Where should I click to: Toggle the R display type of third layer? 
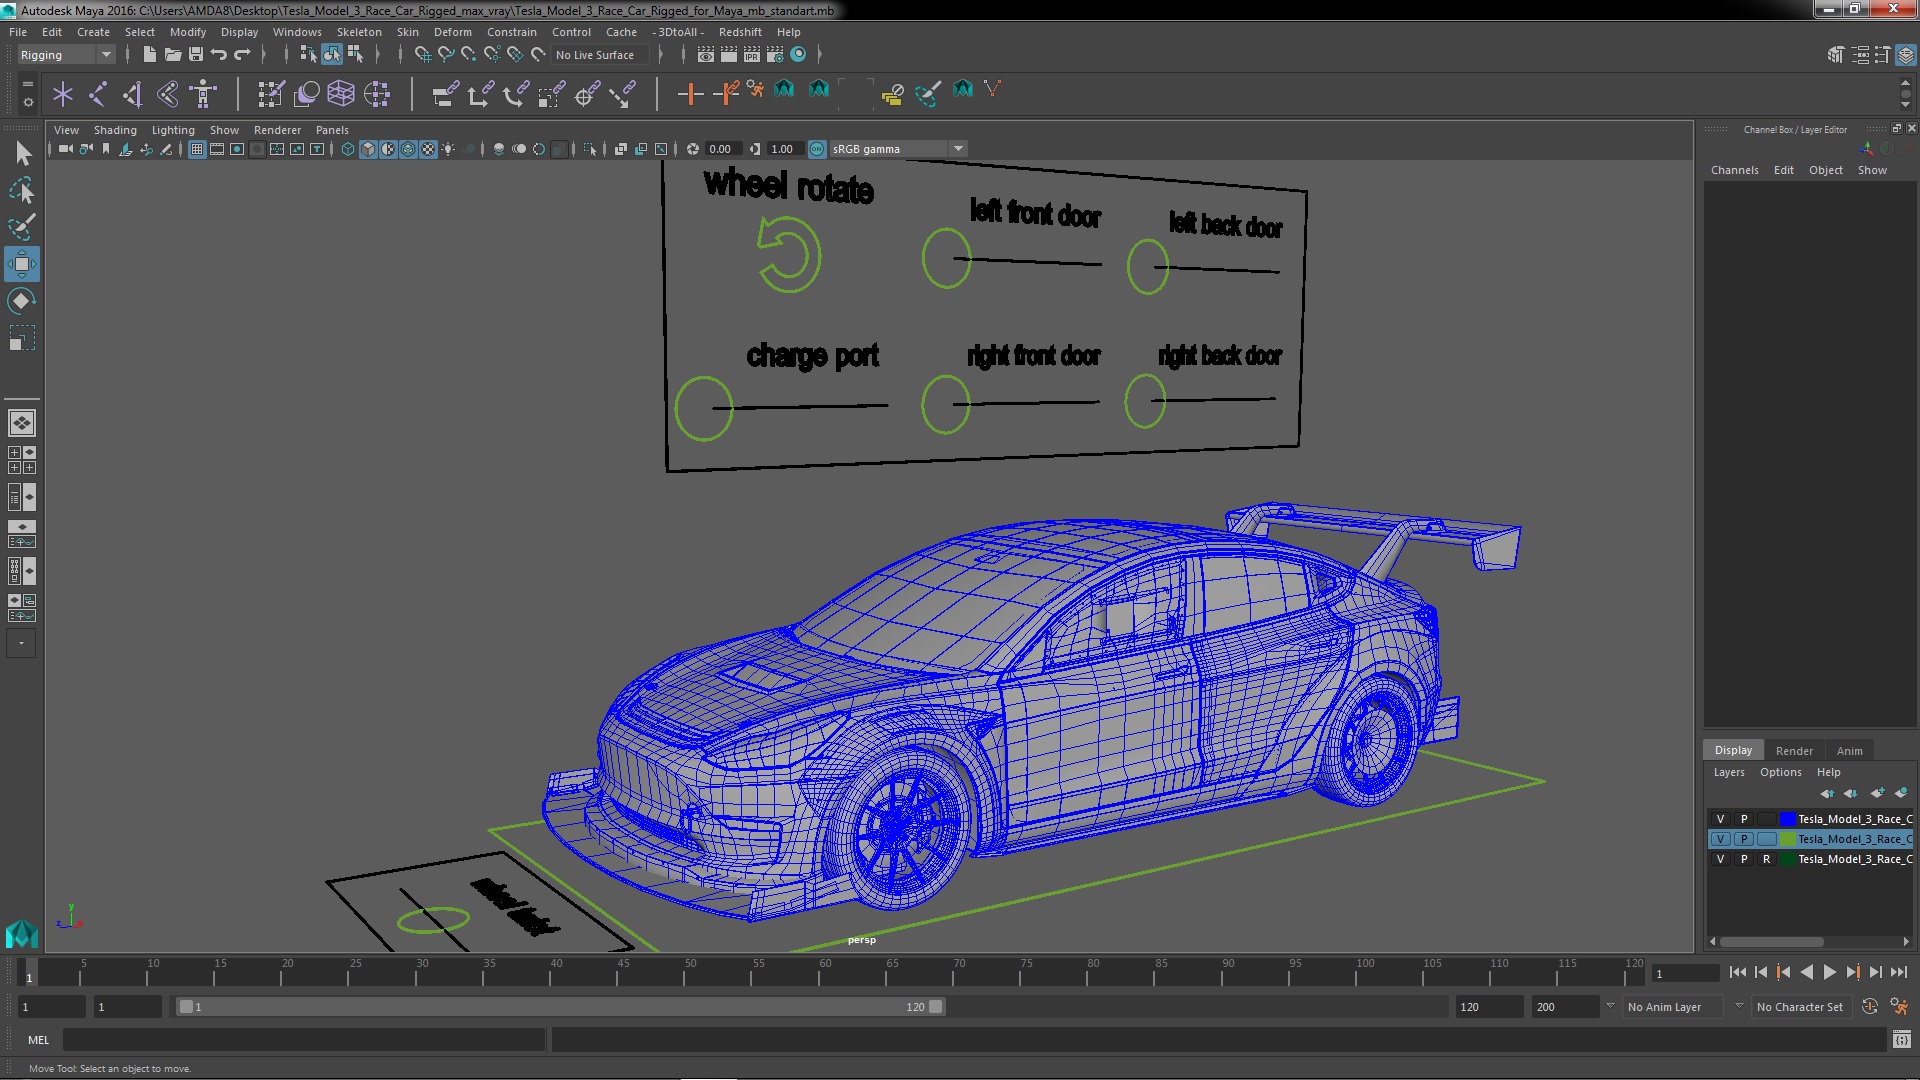(1766, 859)
